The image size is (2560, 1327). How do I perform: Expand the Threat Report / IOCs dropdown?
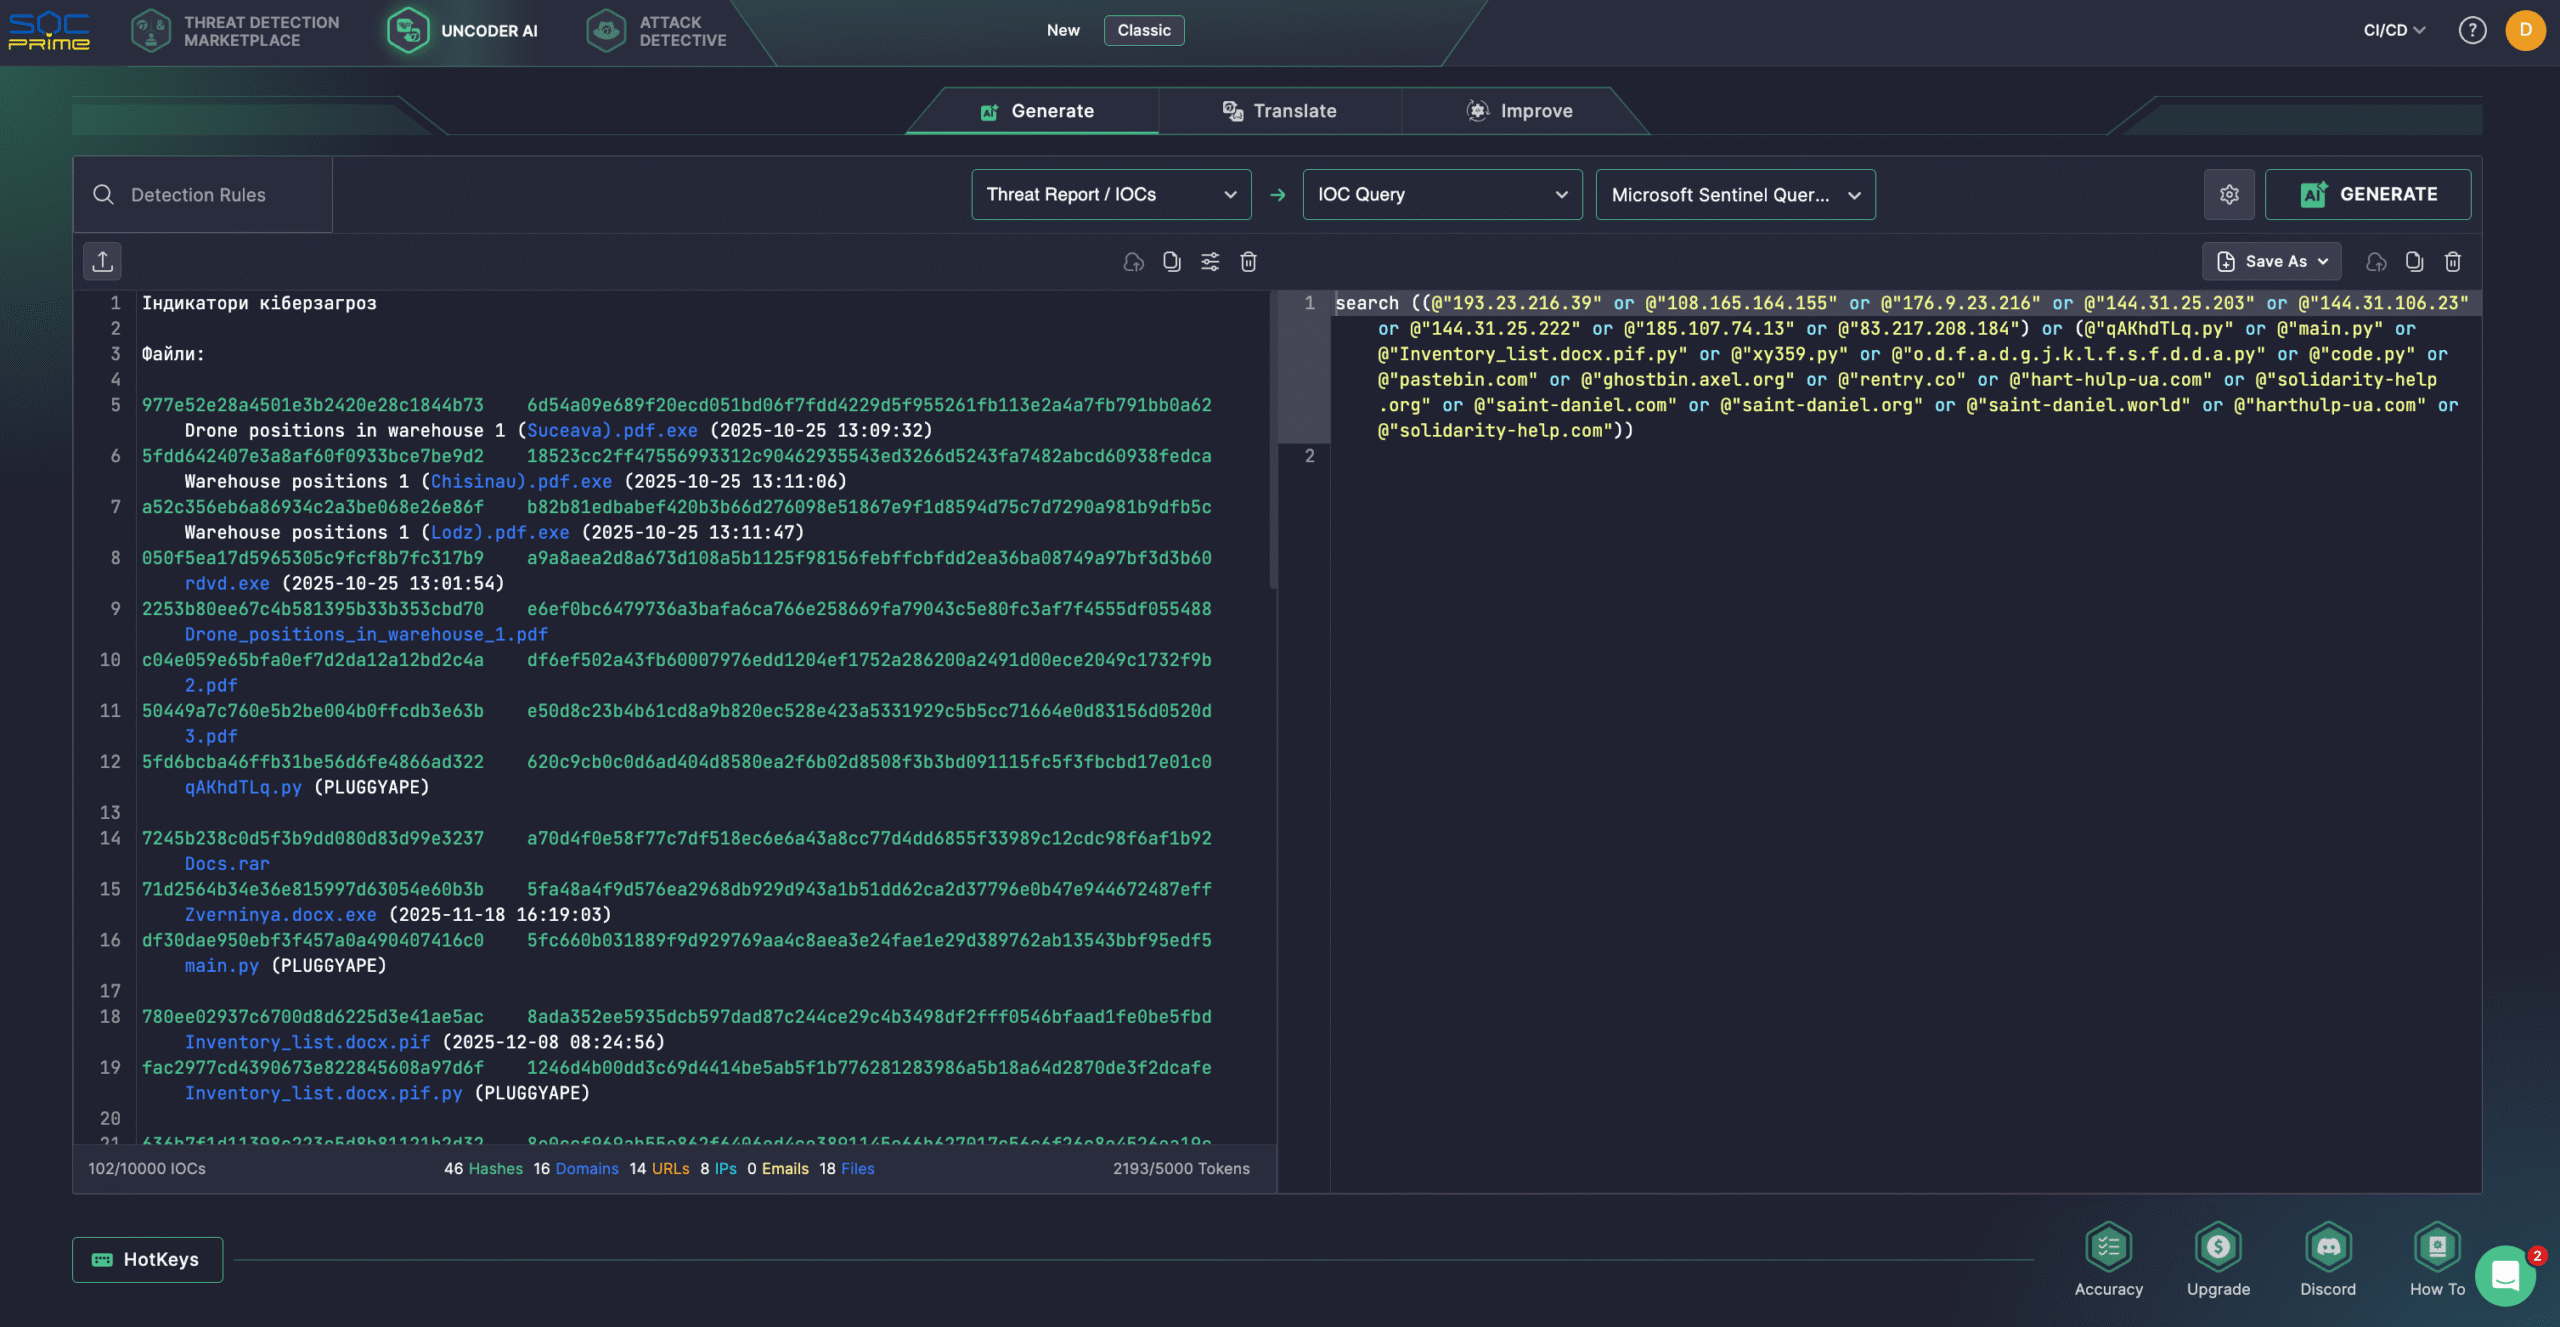point(1111,194)
